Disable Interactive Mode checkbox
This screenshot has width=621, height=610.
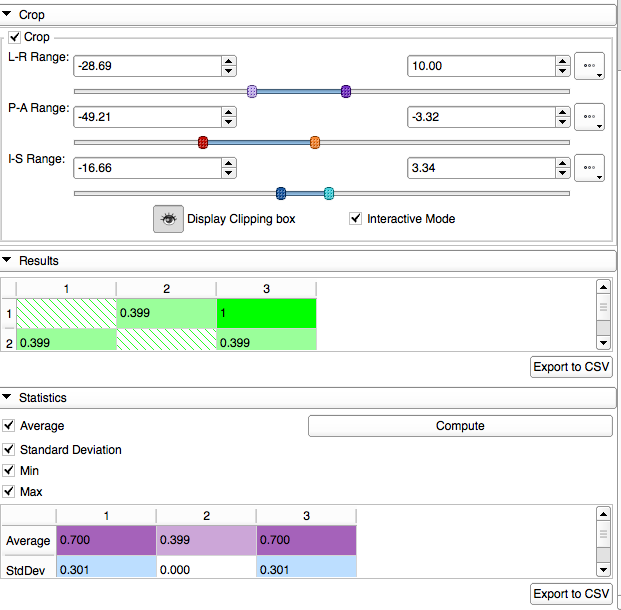[x=355, y=219]
